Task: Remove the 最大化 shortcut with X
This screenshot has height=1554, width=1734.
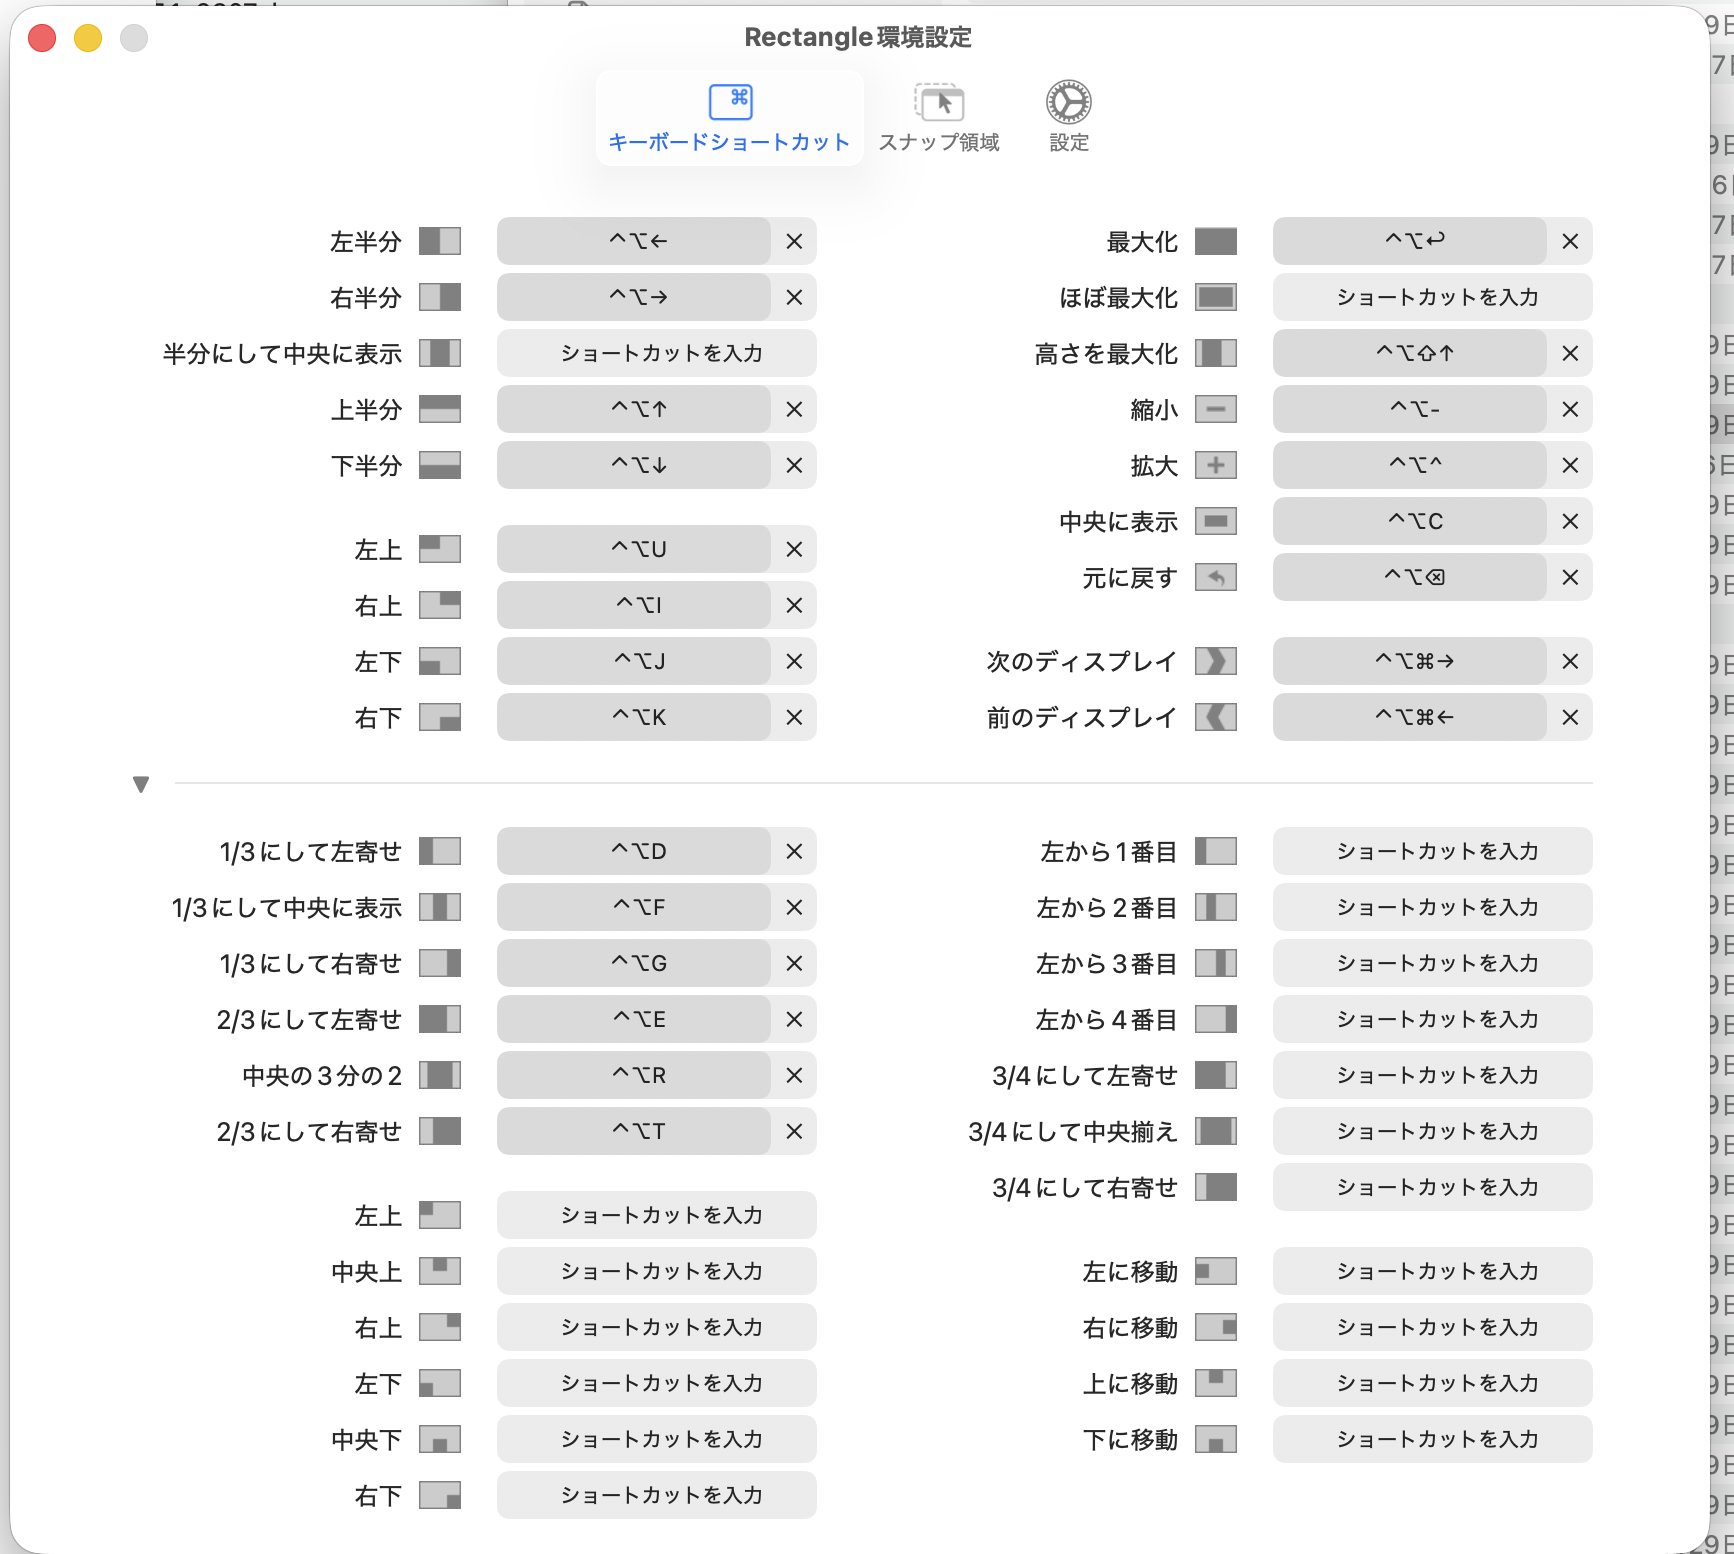Action: pos(1570,241)
